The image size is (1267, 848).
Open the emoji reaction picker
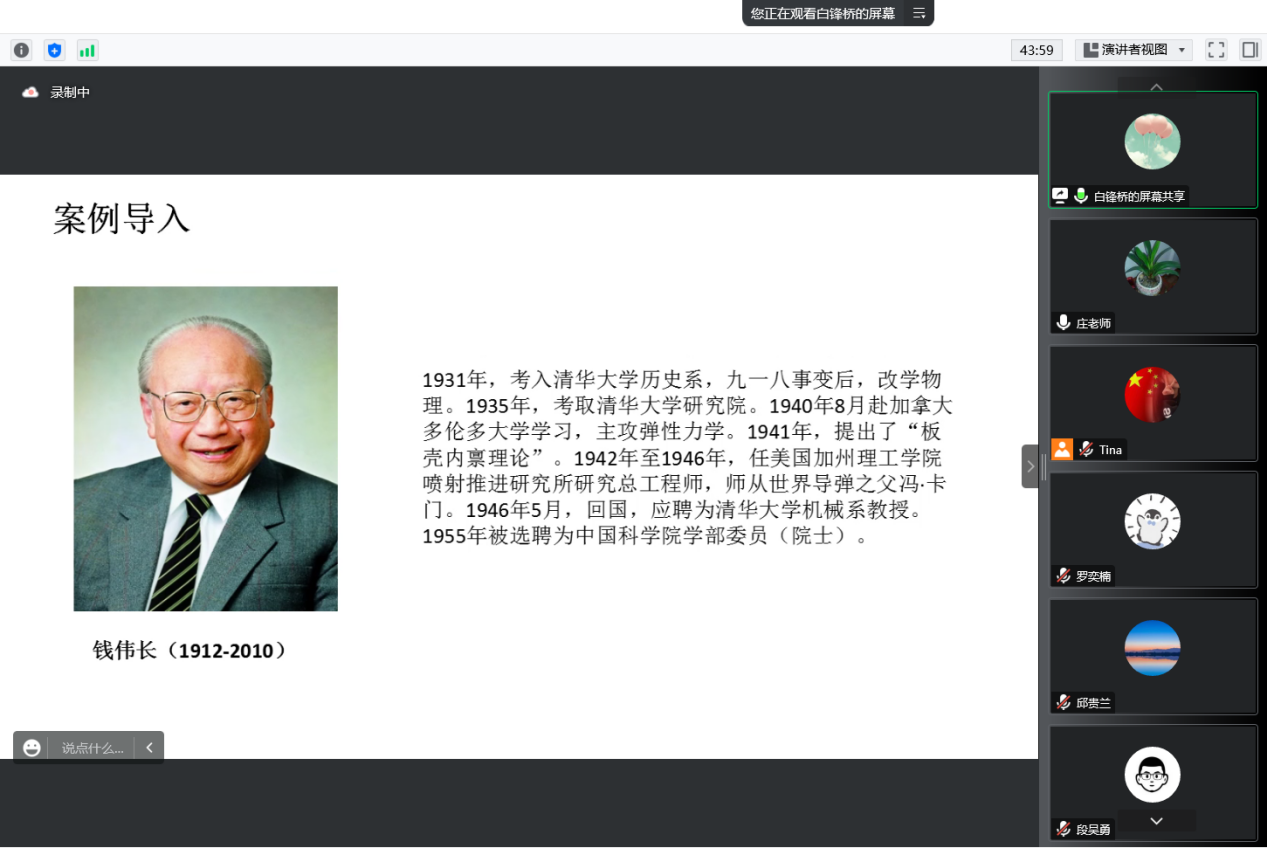coord(32,748)
